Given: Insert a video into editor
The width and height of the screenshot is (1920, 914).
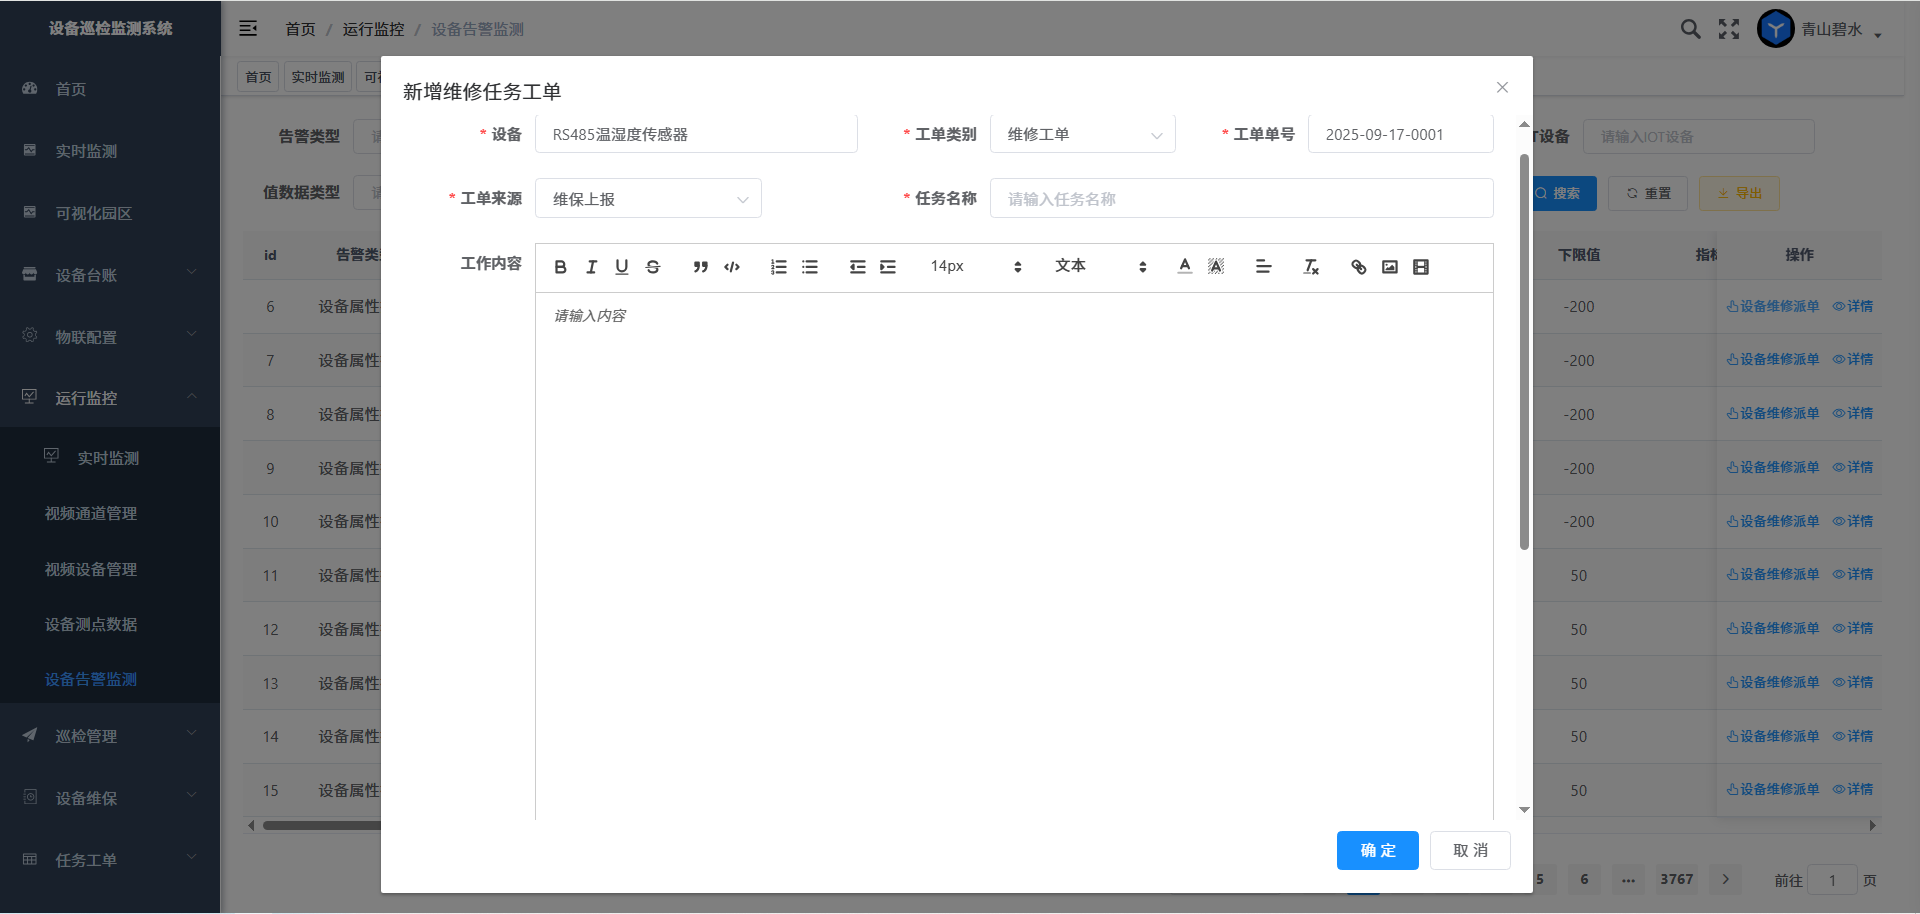Looking at the screenshot, I should pos(1420,267).
